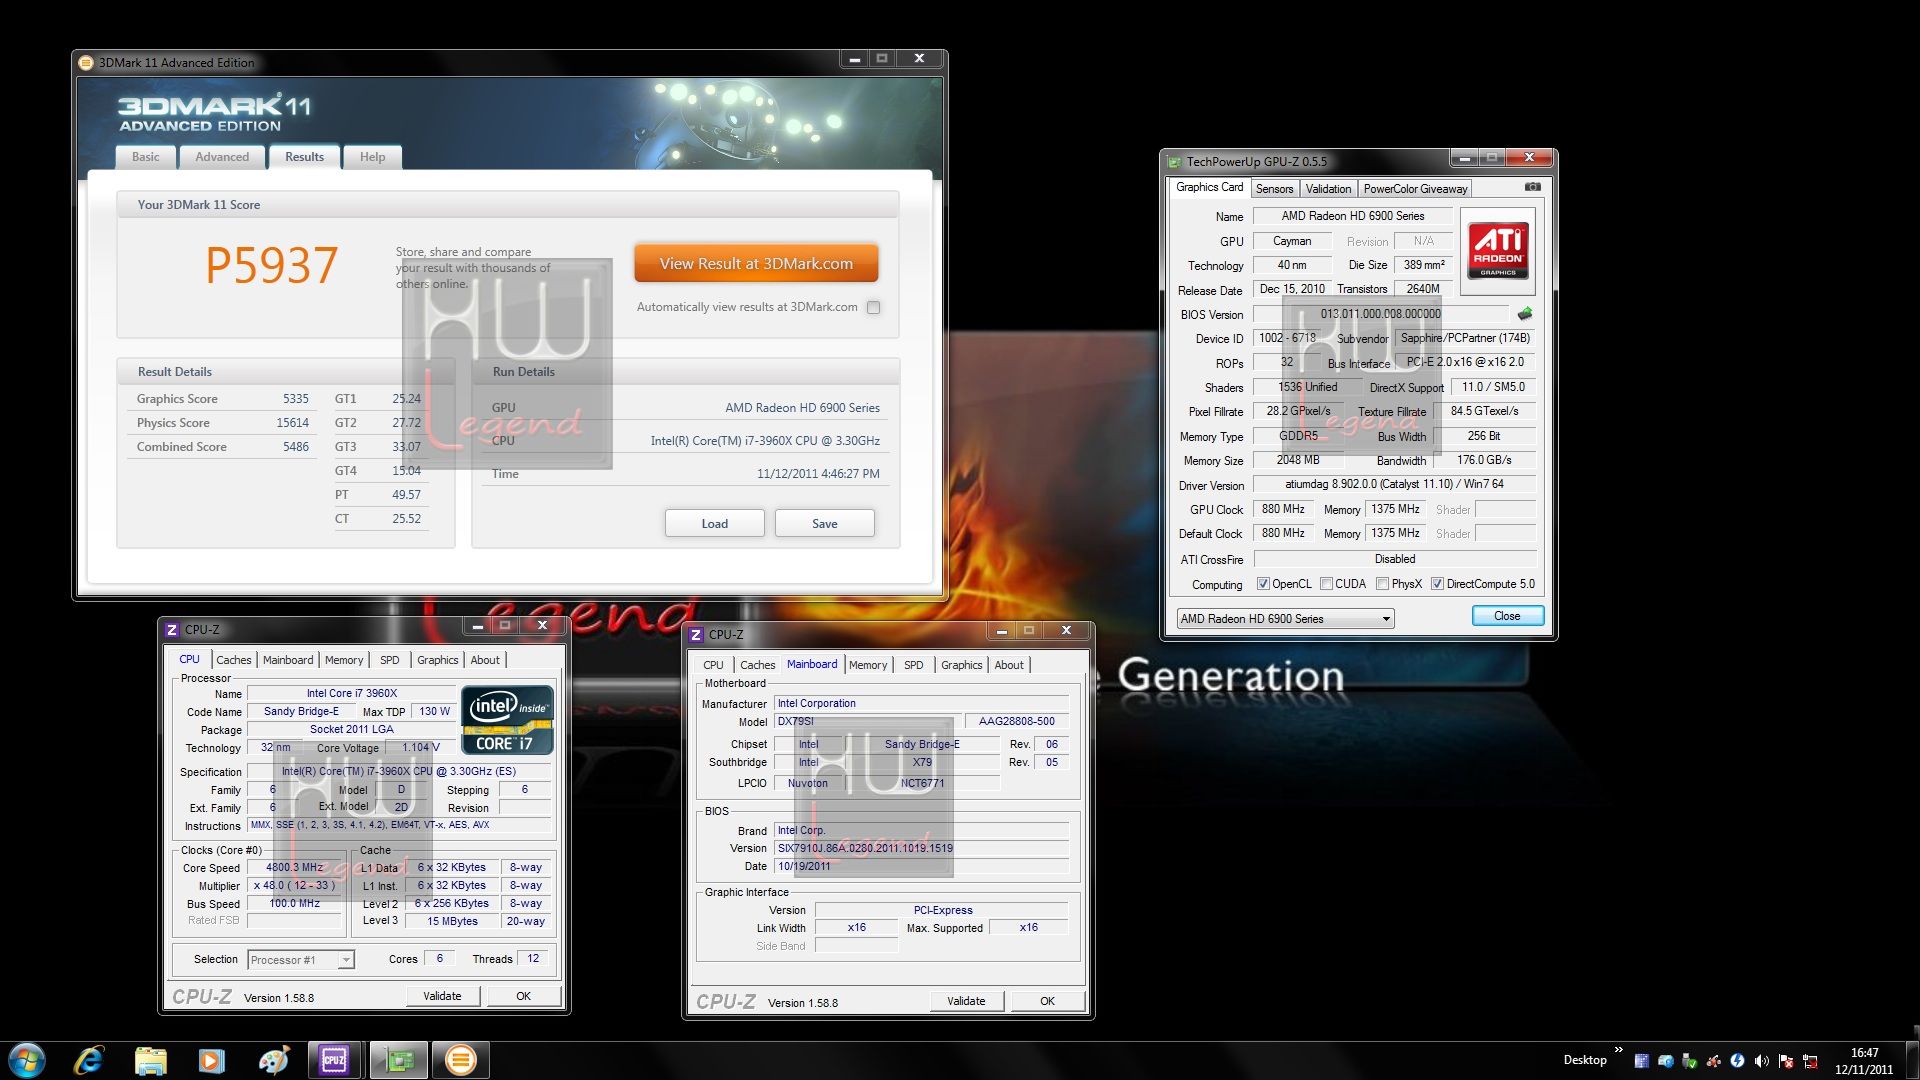Click the blue lightning bolt tray icon
1920x1080 pixels.
[1737, 1060]
